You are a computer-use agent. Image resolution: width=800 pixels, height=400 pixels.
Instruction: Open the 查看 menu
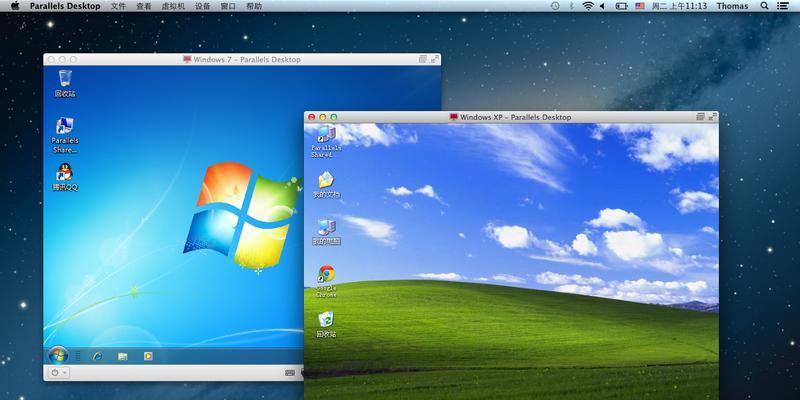click(144, 6)
